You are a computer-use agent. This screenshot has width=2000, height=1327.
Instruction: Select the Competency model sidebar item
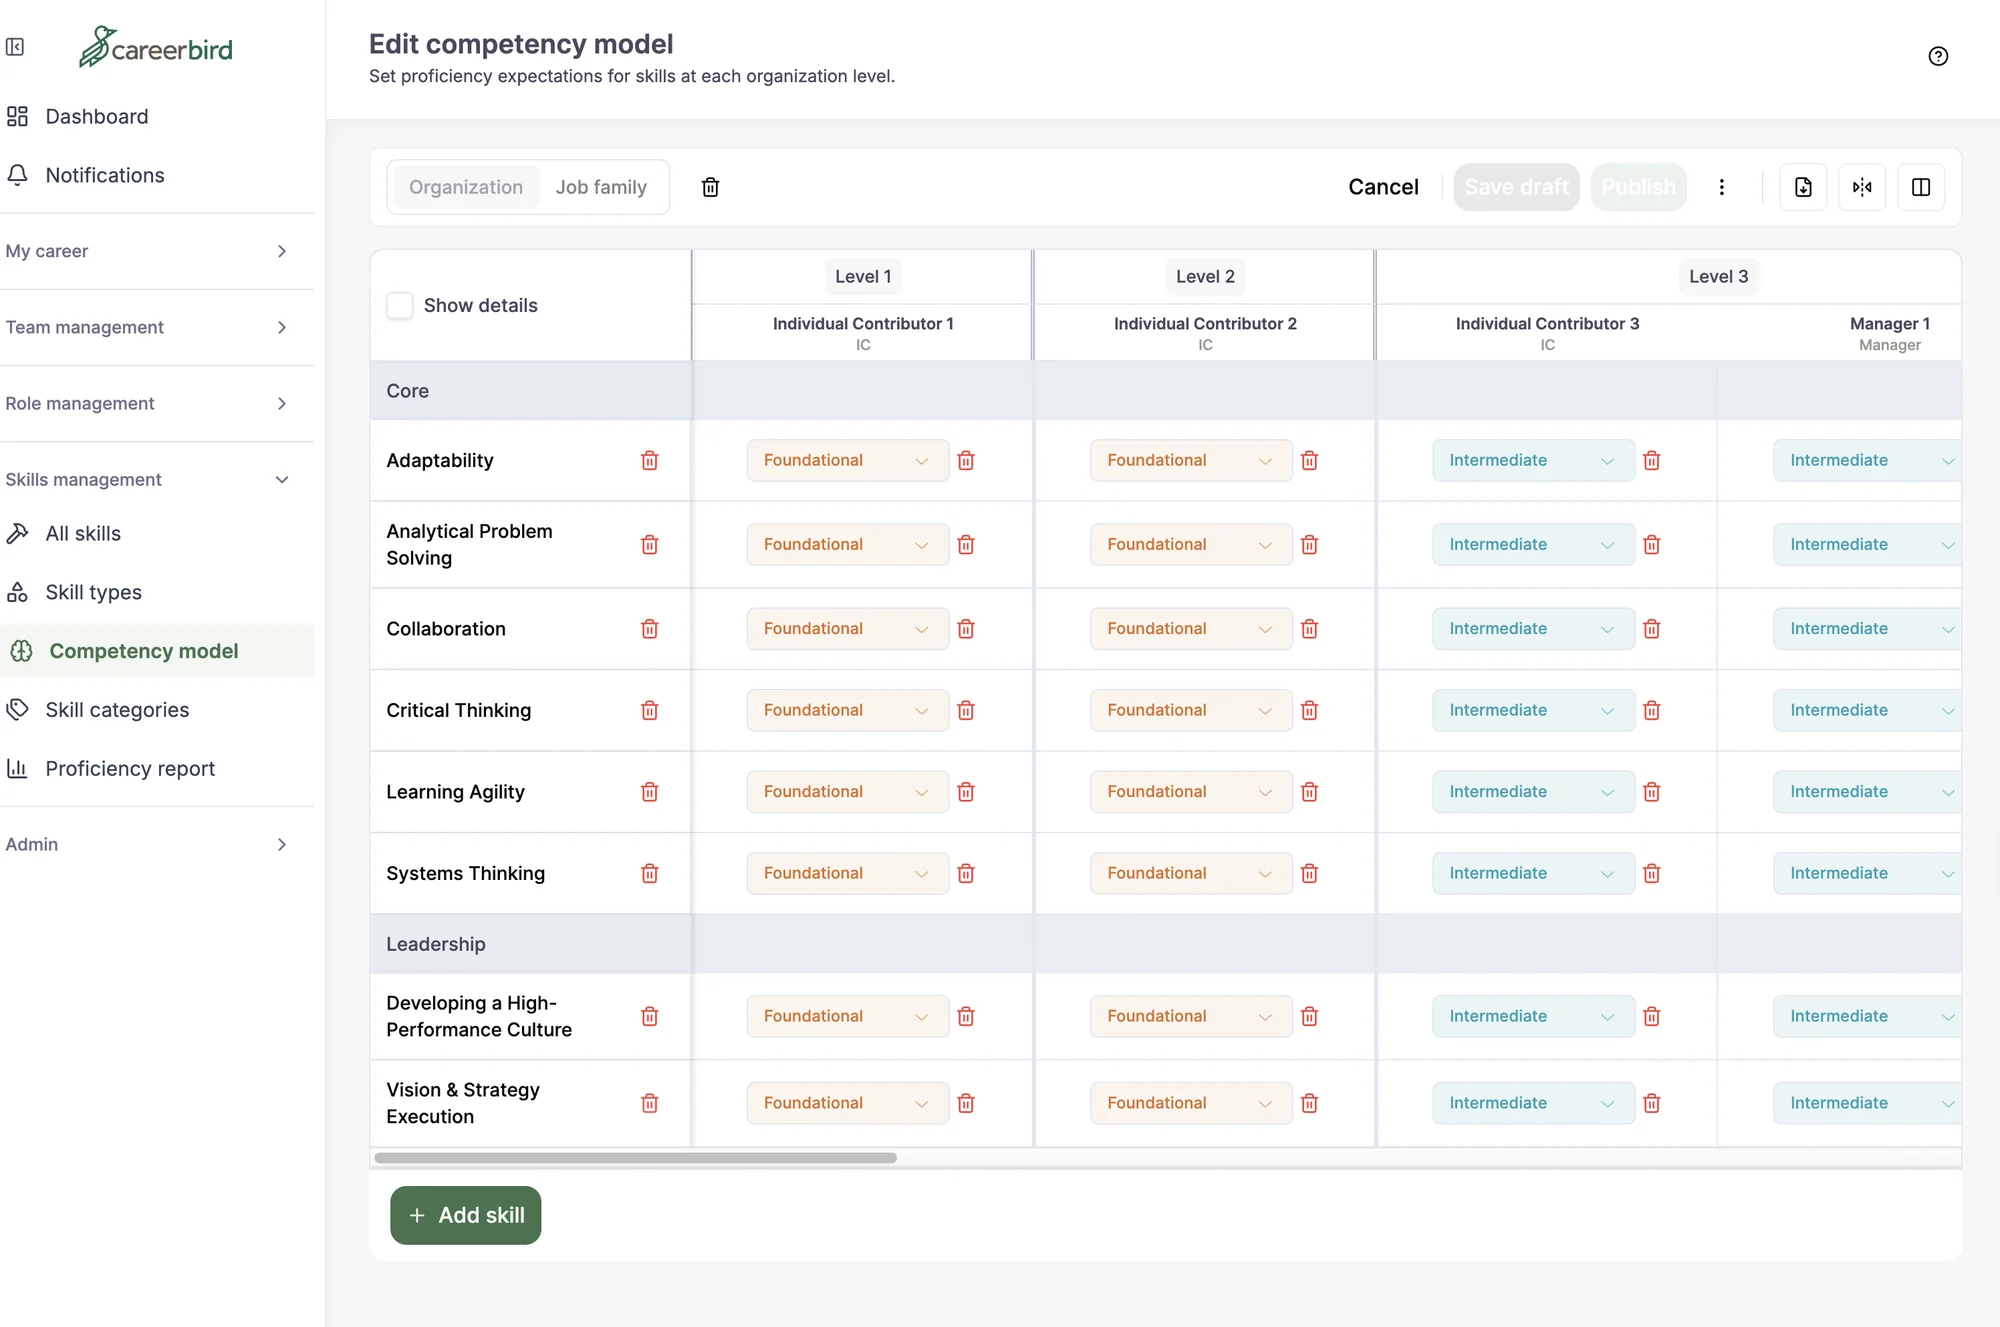pos(157,651)
